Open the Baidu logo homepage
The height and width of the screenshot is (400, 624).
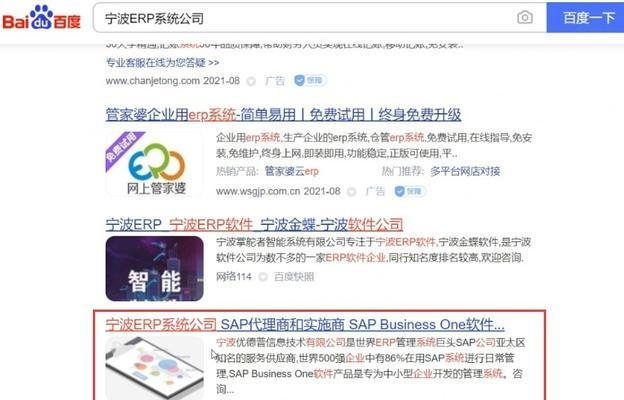point(41,18)
